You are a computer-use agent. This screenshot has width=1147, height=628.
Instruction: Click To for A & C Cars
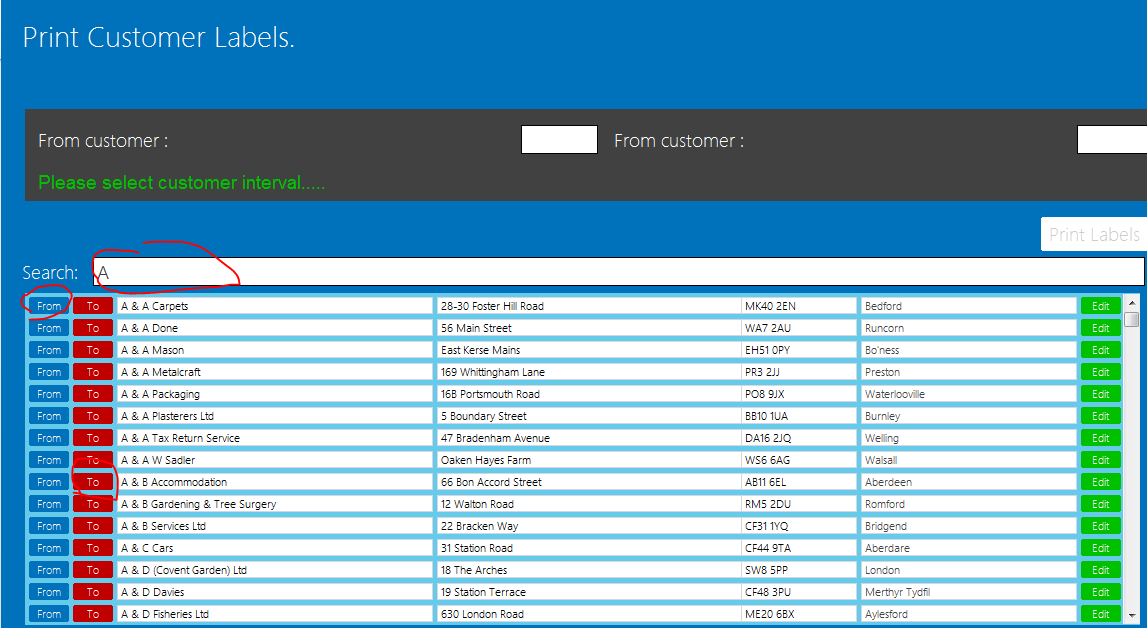point(93,548)
